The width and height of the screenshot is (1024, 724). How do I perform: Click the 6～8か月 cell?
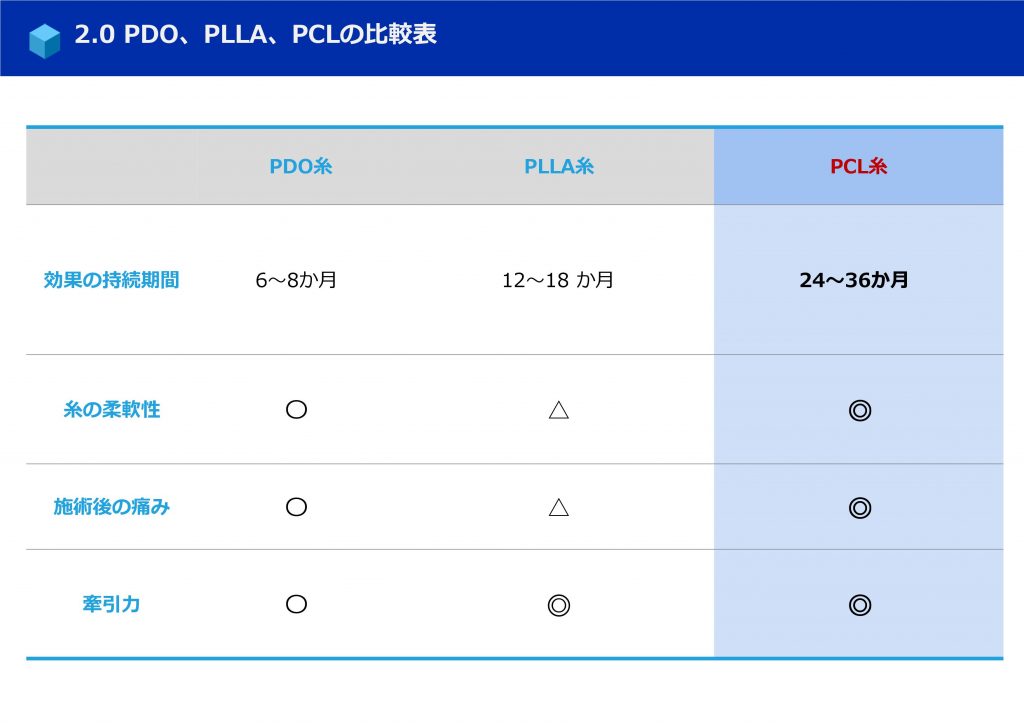pyautogui.click(x=296, y=280)
